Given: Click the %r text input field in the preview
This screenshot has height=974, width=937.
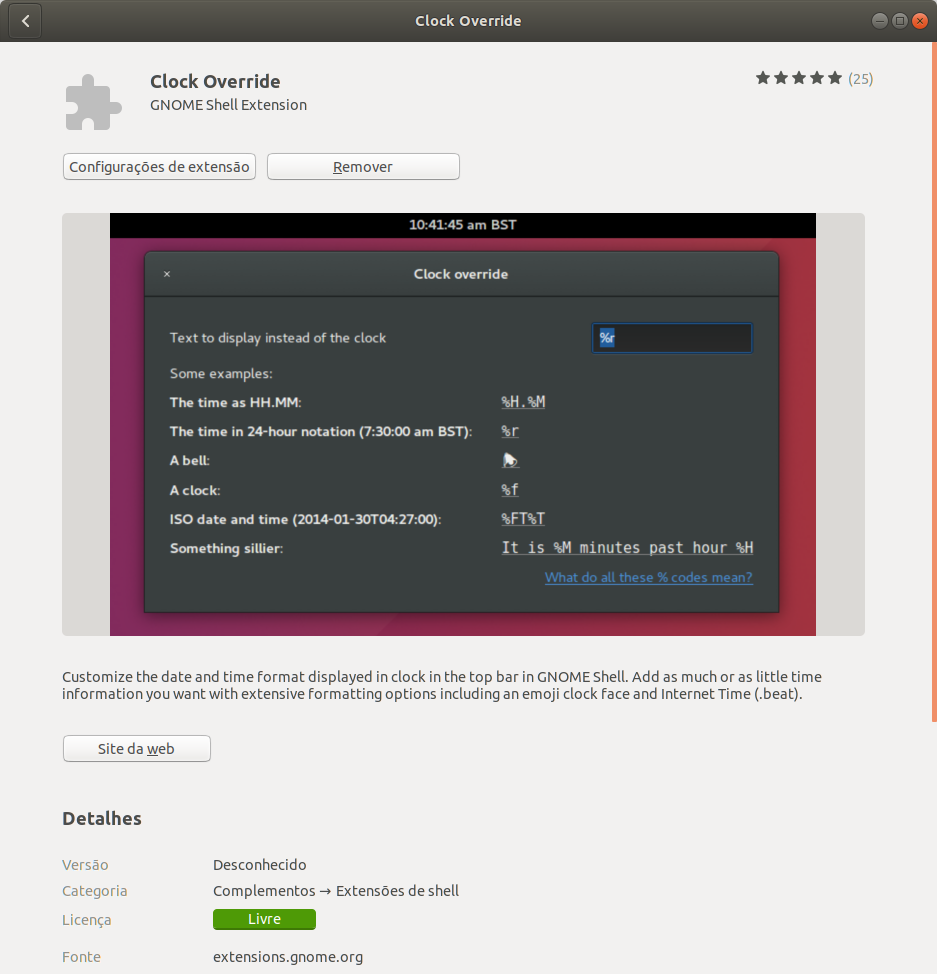Looking at the screenshot, I should 670,338.
